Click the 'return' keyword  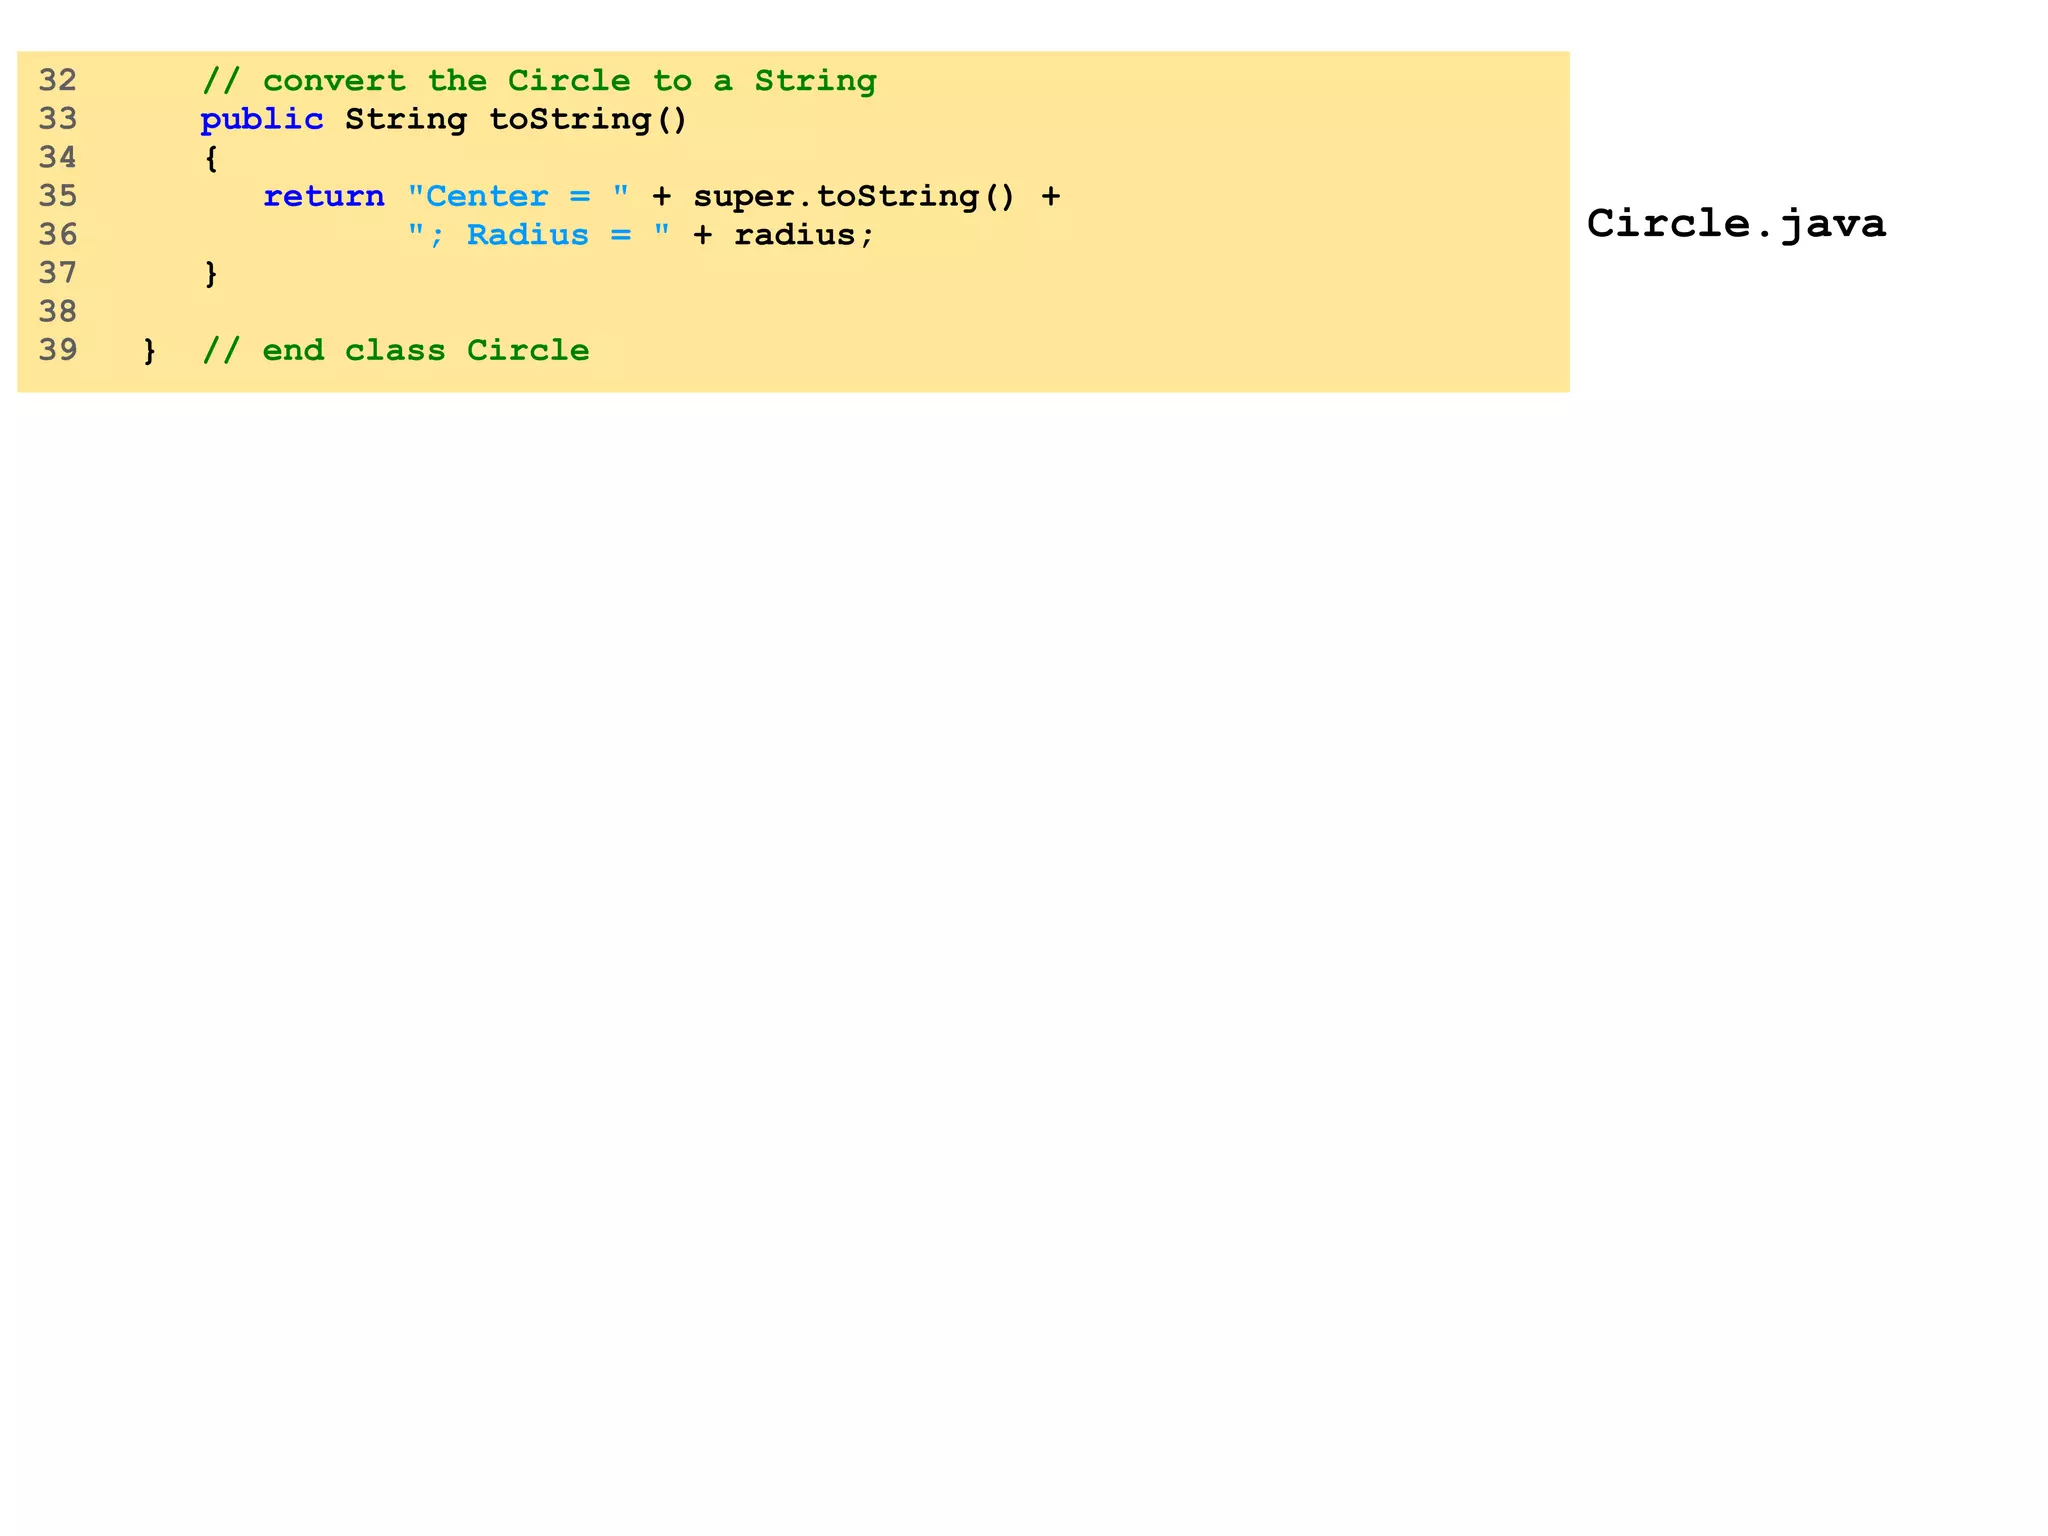pyautogui.click(x=323, y=196)
